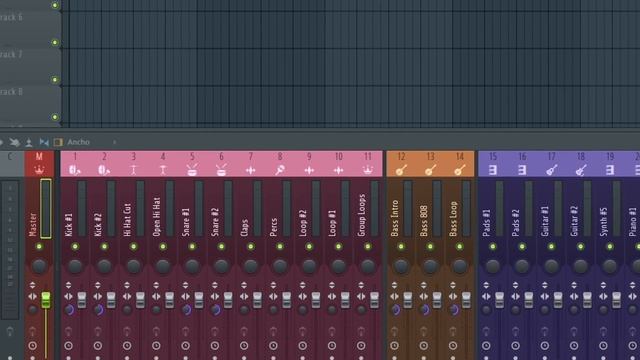Click the bass guitar icon on insert 12
The width and height of the screenshot is (640, 360).
(x=401, y=170)
